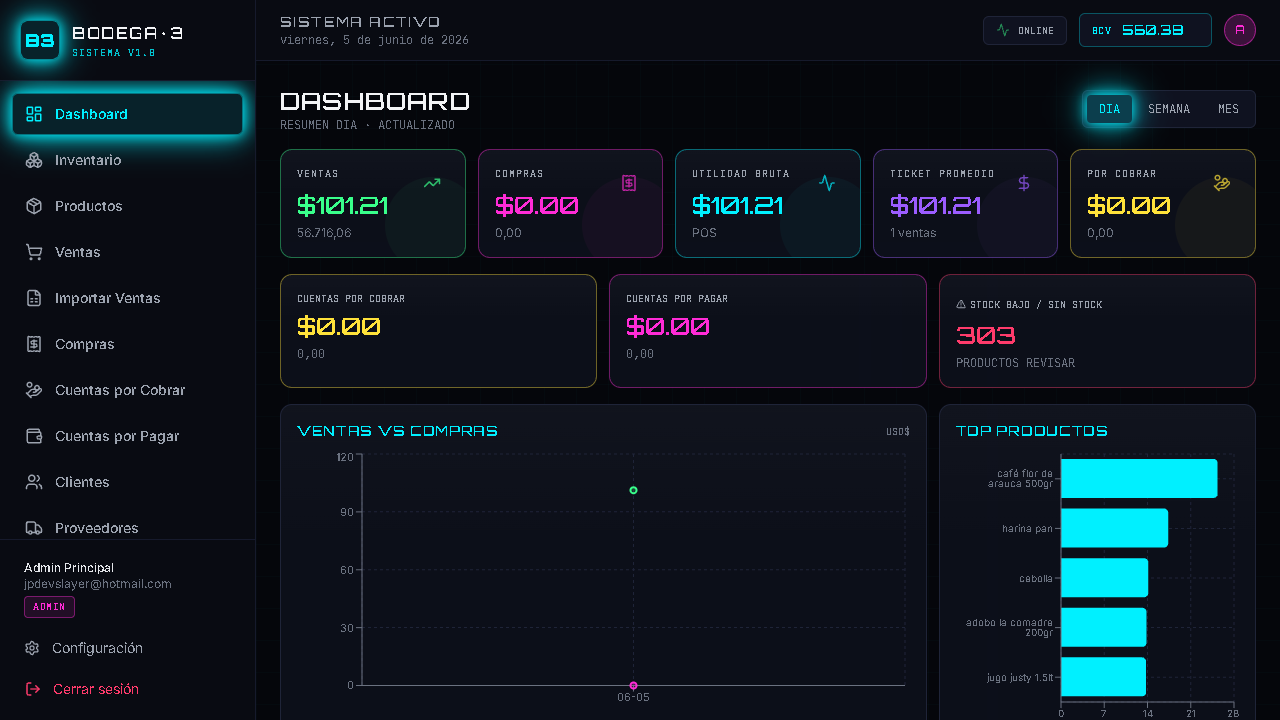Open the Configuración link
1280x720 pixels.
(127, 648)
